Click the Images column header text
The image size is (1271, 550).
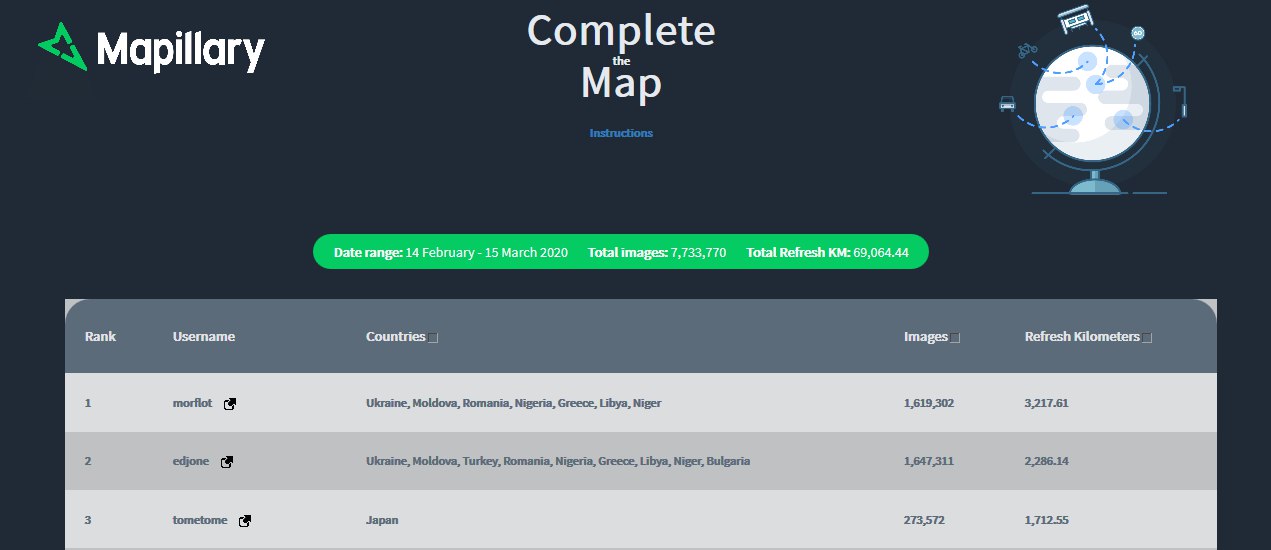[x=926, y=336]
